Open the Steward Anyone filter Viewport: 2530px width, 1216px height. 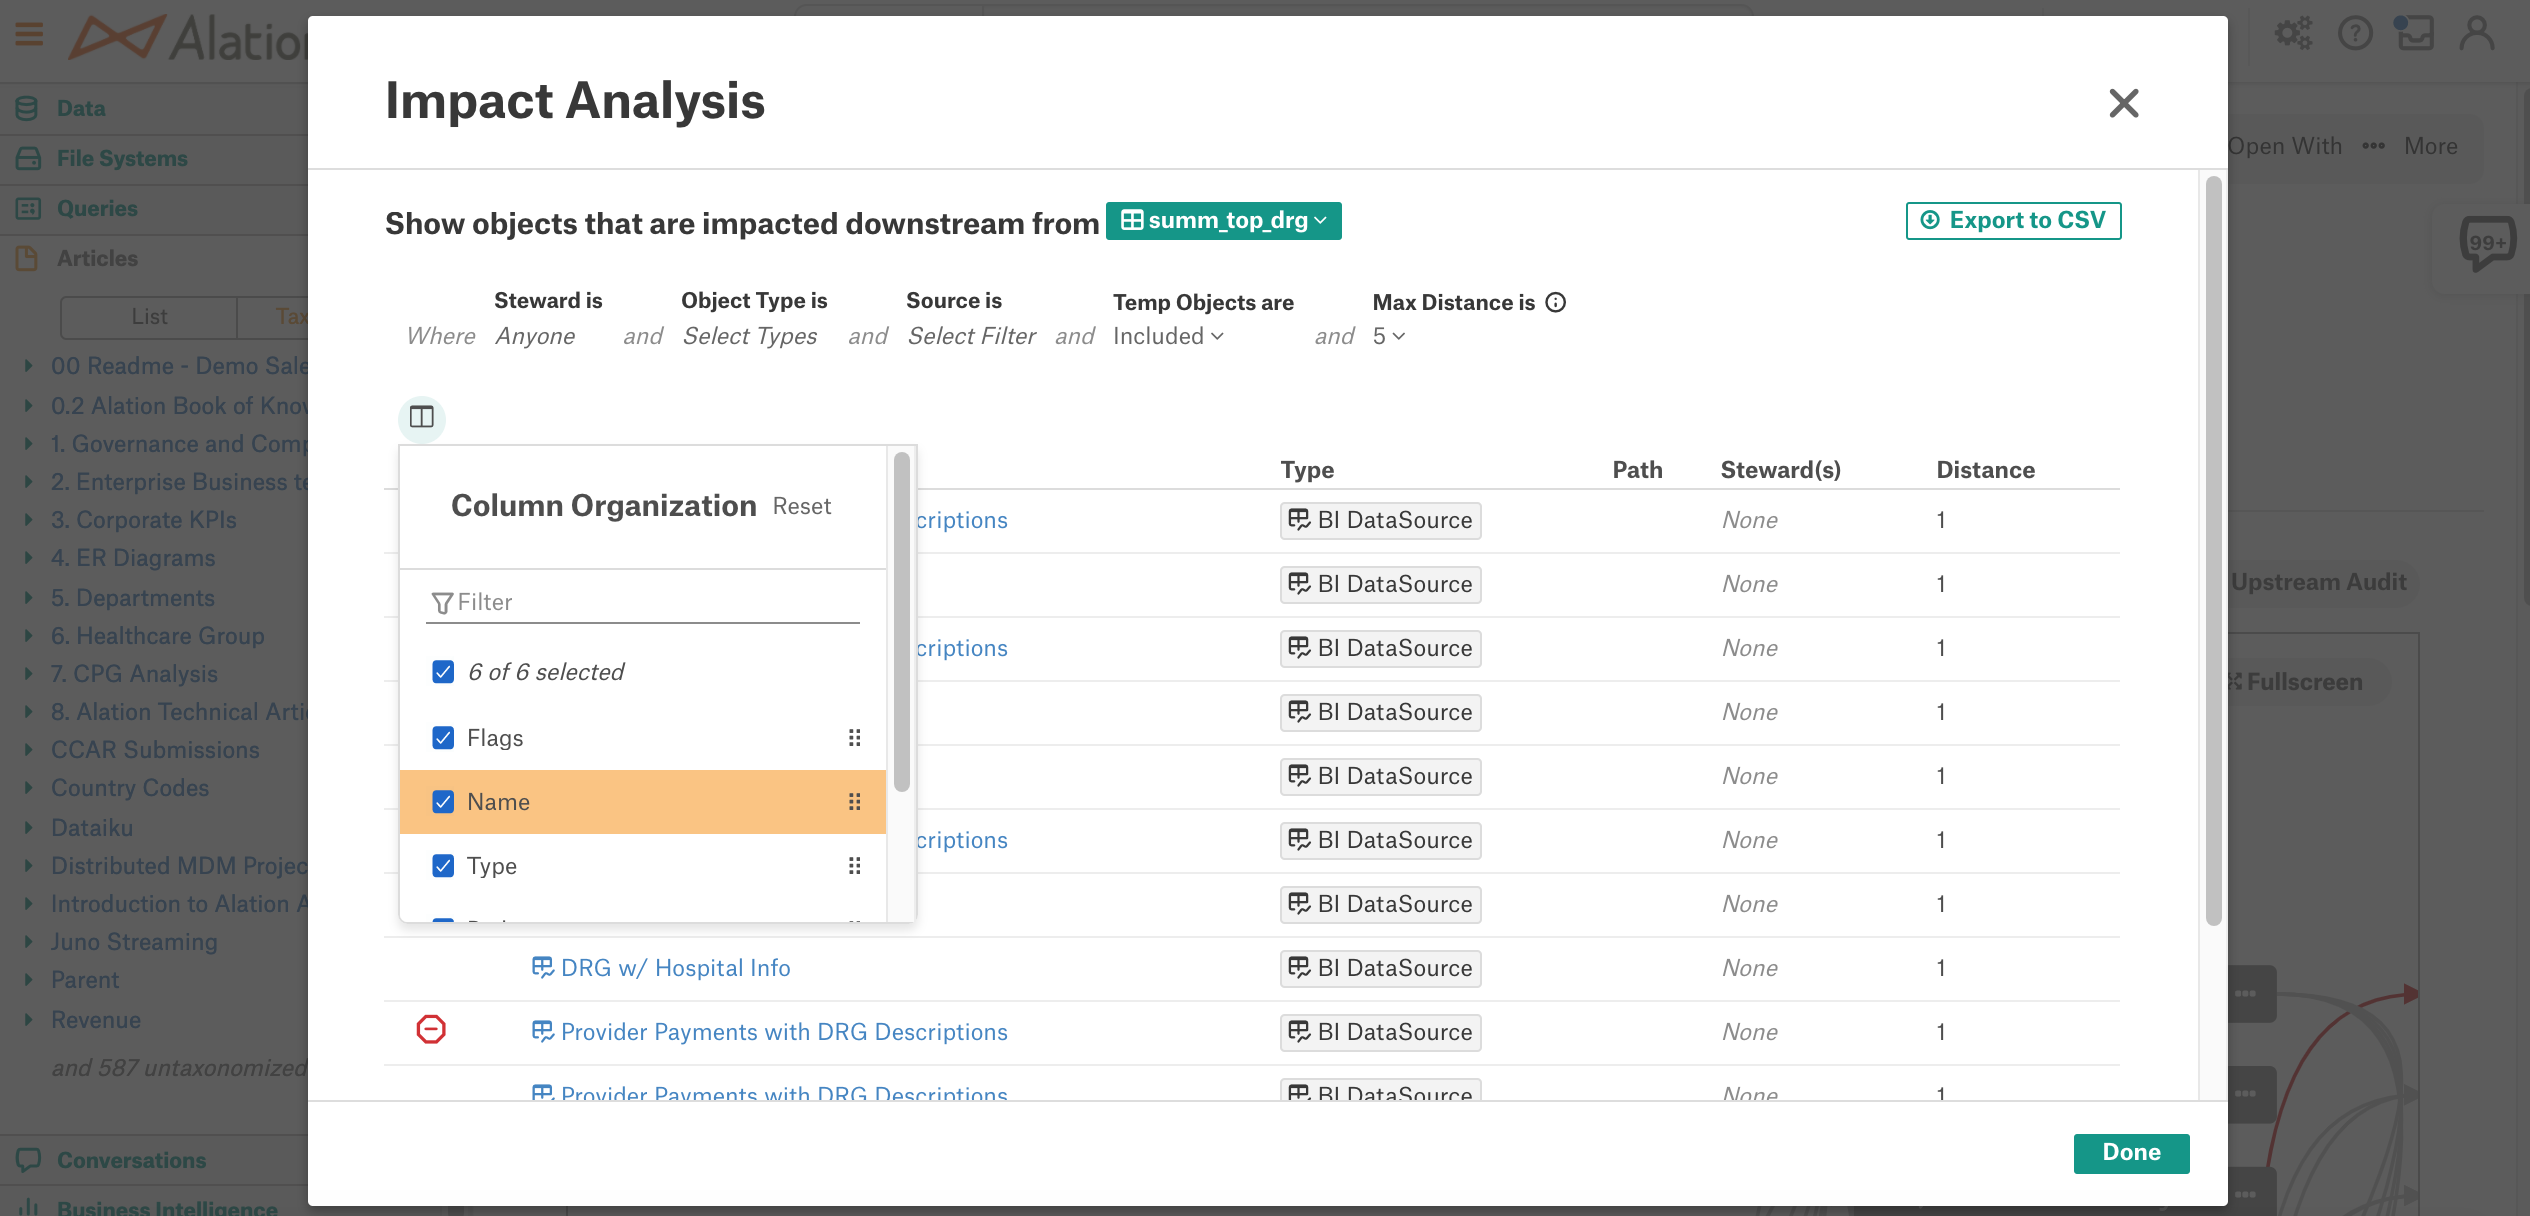click(x=535, y=336)
